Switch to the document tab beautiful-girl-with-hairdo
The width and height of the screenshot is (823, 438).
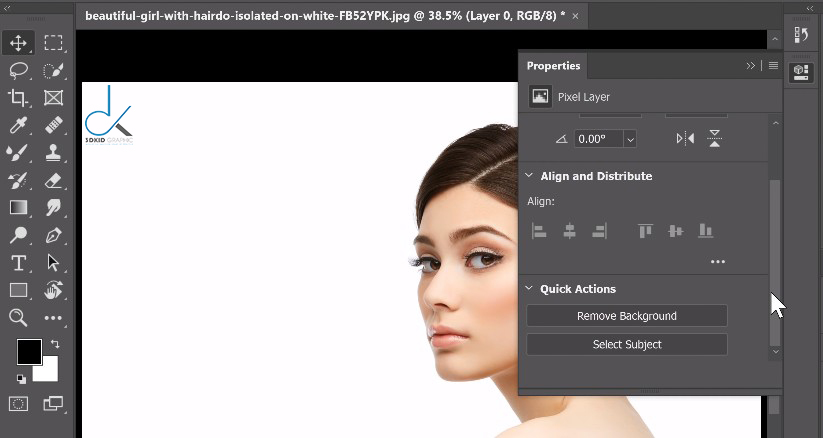[x=325, y=16]
